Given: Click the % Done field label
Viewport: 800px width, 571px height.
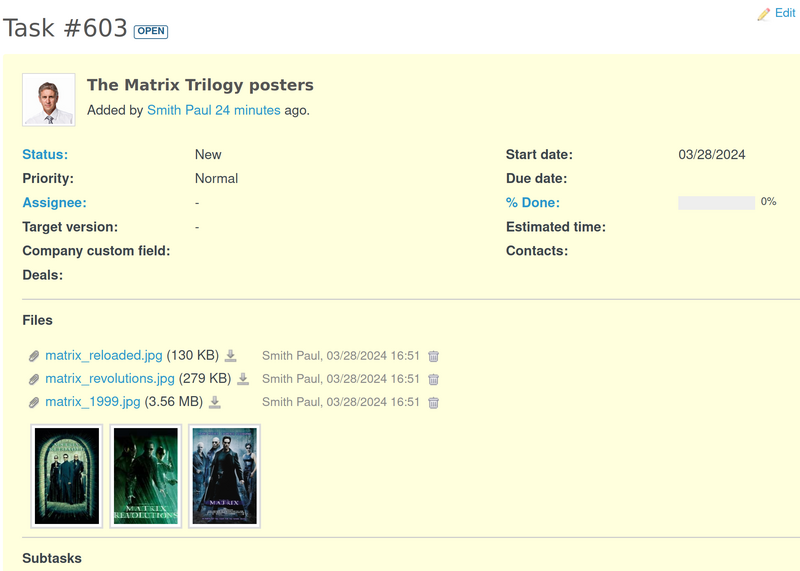Looking at the screenshot, I should tap(532, 203).
